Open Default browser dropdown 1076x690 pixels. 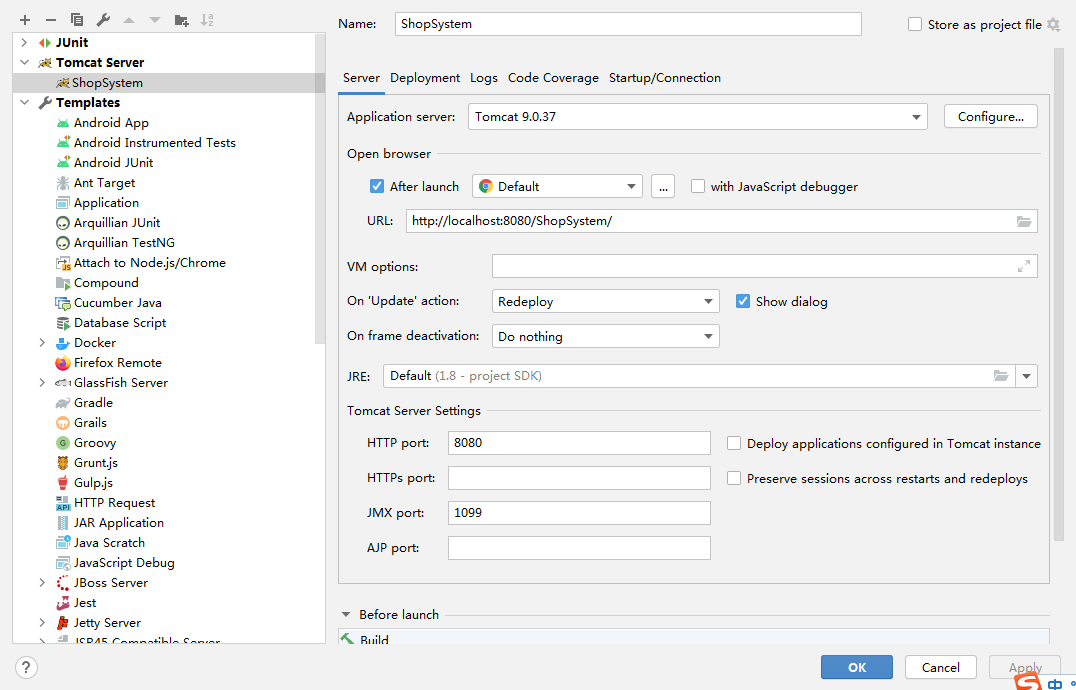coord(557,187)
